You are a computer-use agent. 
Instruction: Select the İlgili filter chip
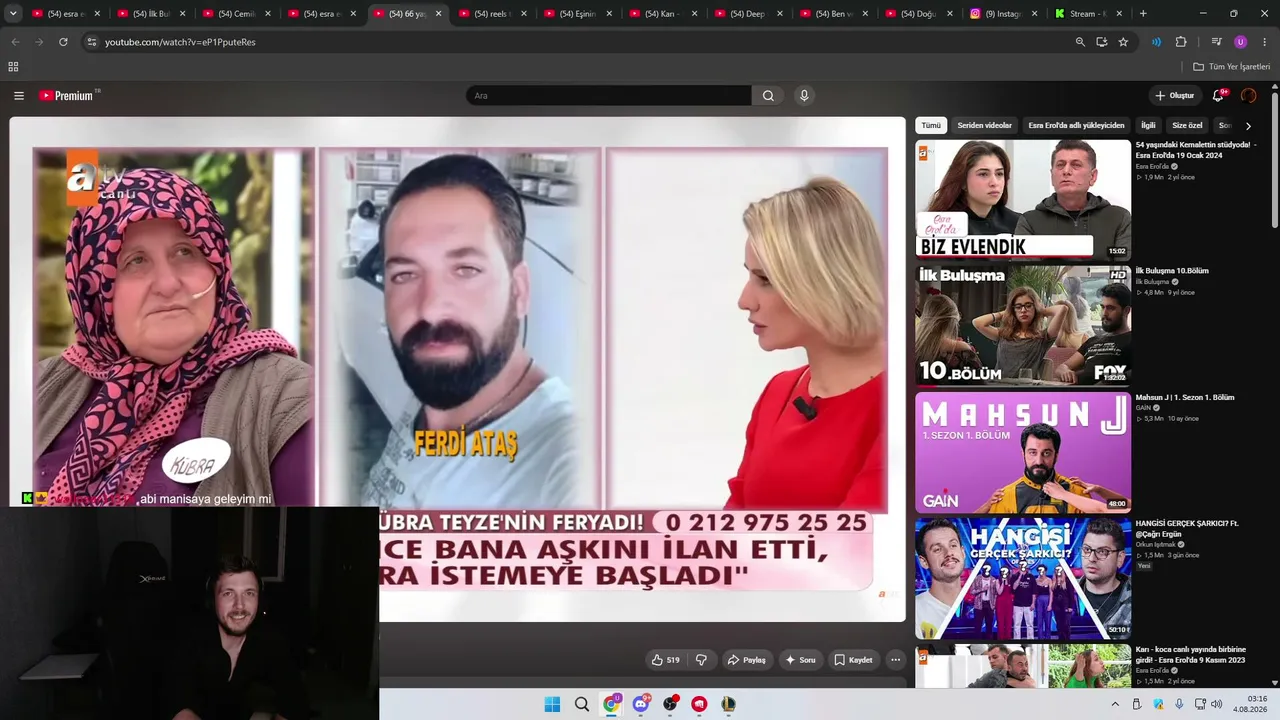[1148, 126]
